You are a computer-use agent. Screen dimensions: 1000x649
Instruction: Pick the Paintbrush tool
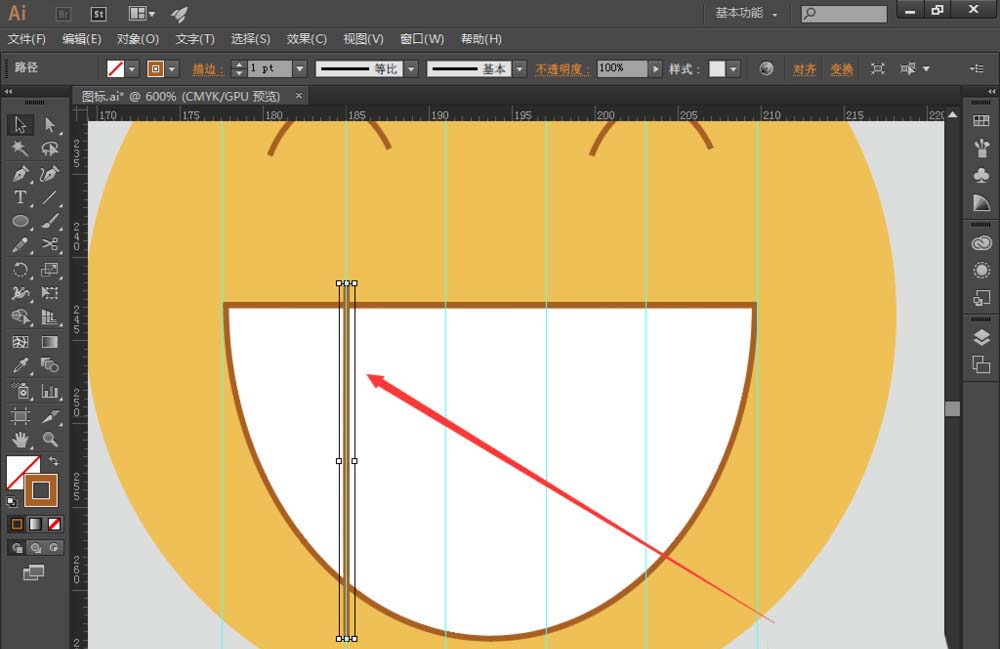click(50, 221)
